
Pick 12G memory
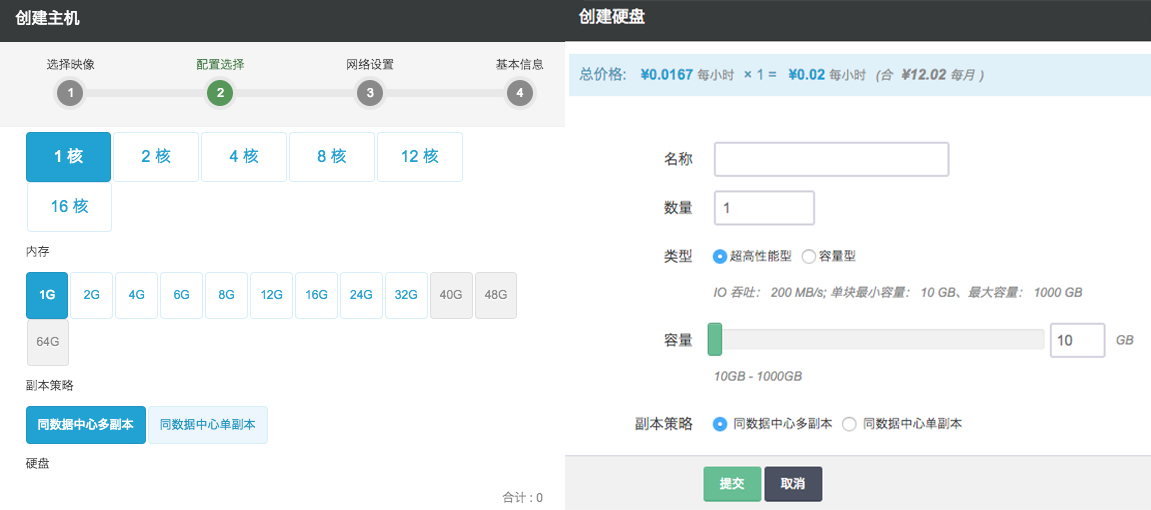point(272,295)
